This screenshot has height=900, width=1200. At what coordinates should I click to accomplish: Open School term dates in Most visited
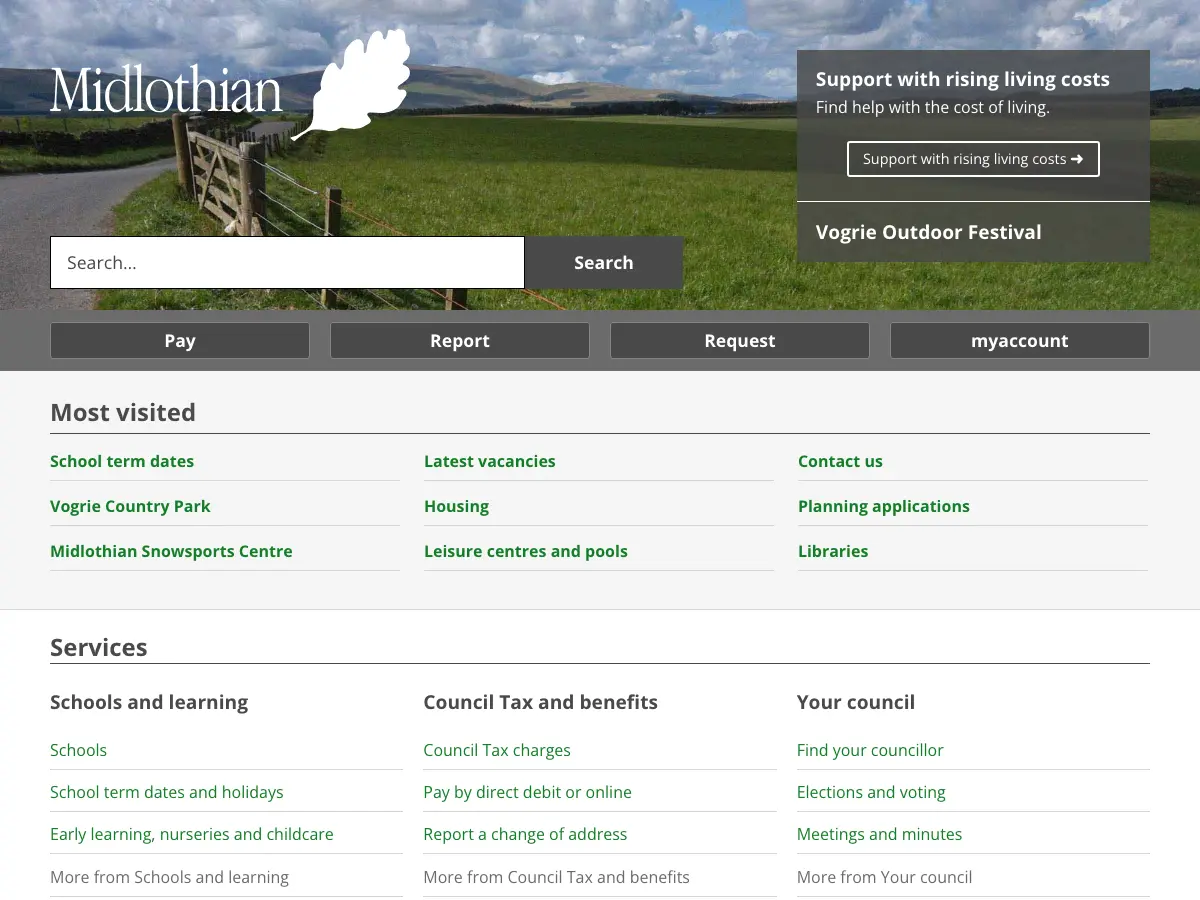coord(122,461)
